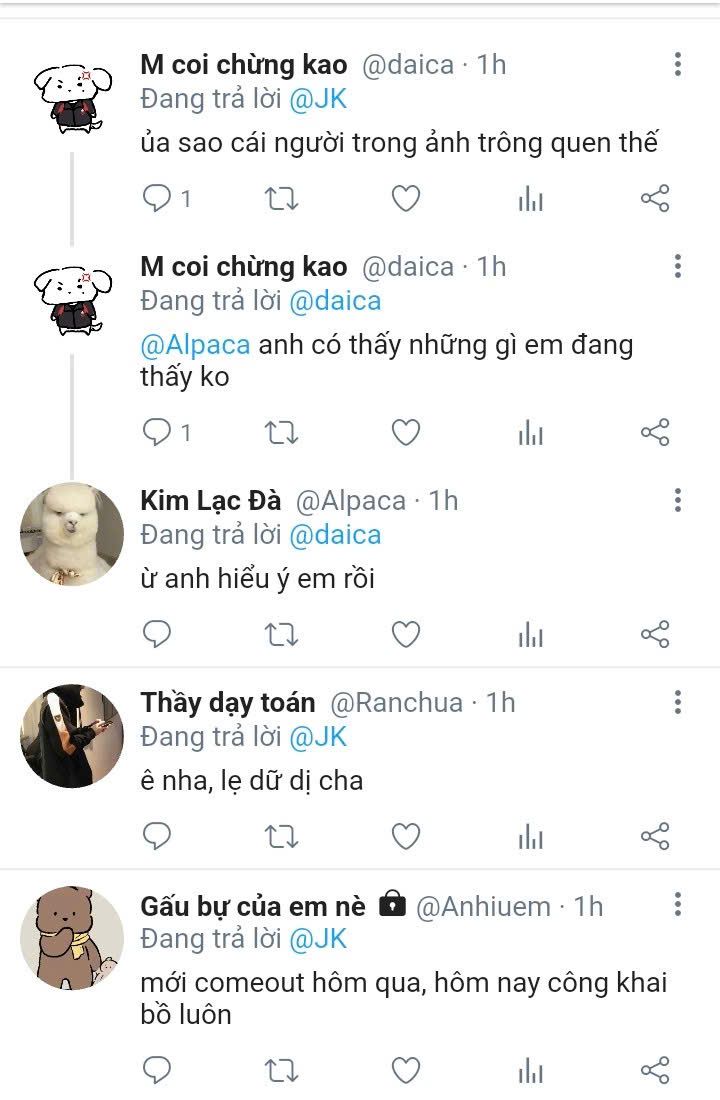The height and width of the screenshot is (1100, 720).
Task: Open Kim Lạc Đà's alpaca profile picture
Action: tap(72, 534)
